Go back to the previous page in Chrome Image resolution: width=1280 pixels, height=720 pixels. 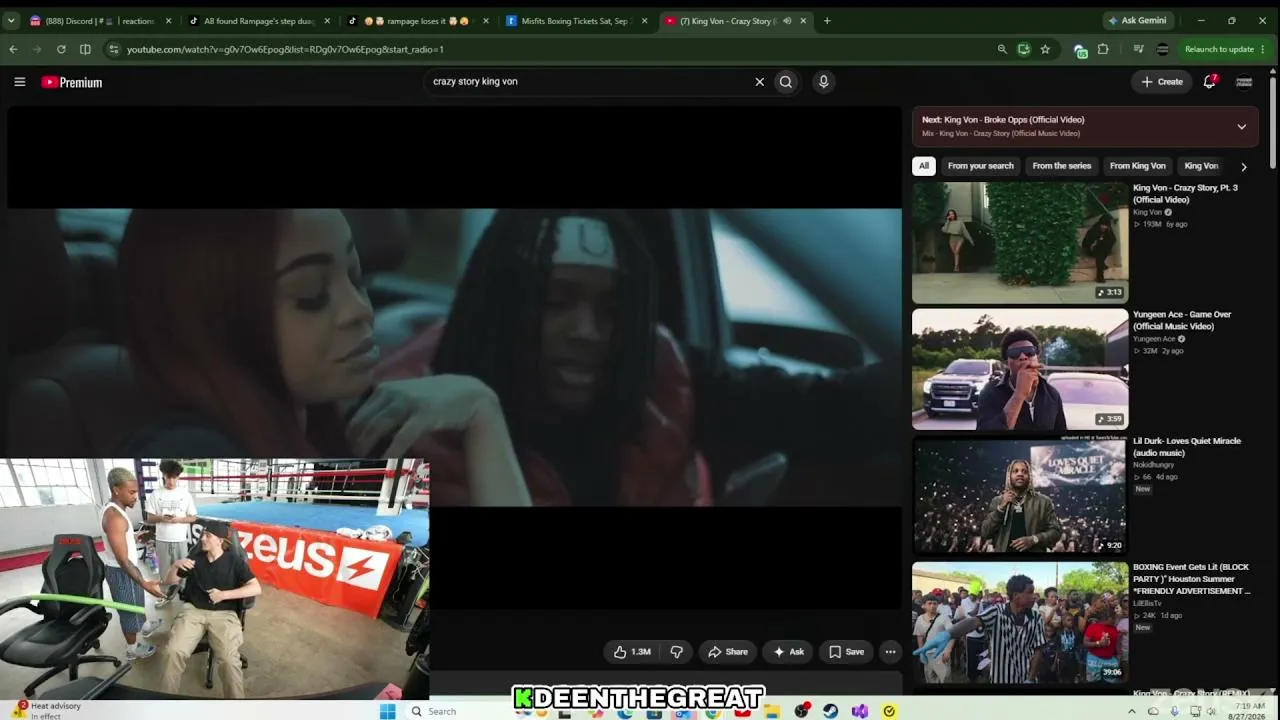(13, 49)
